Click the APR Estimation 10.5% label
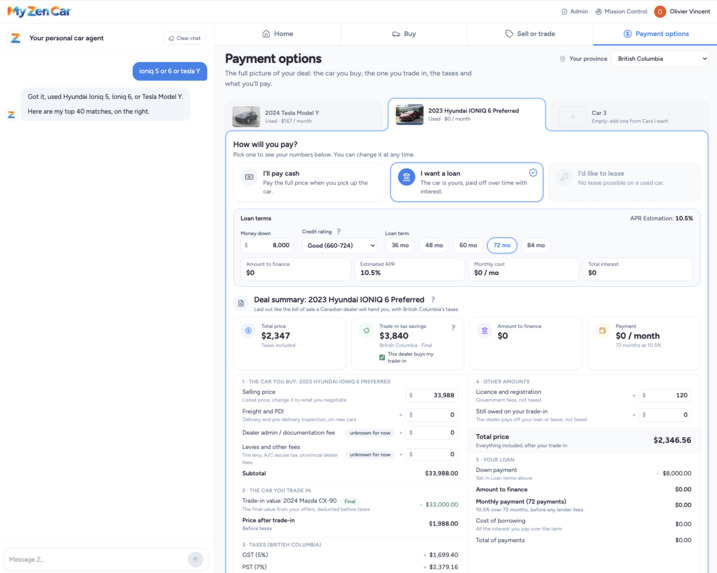This screenshot has height=573, width=717. (x=661, y=219)
